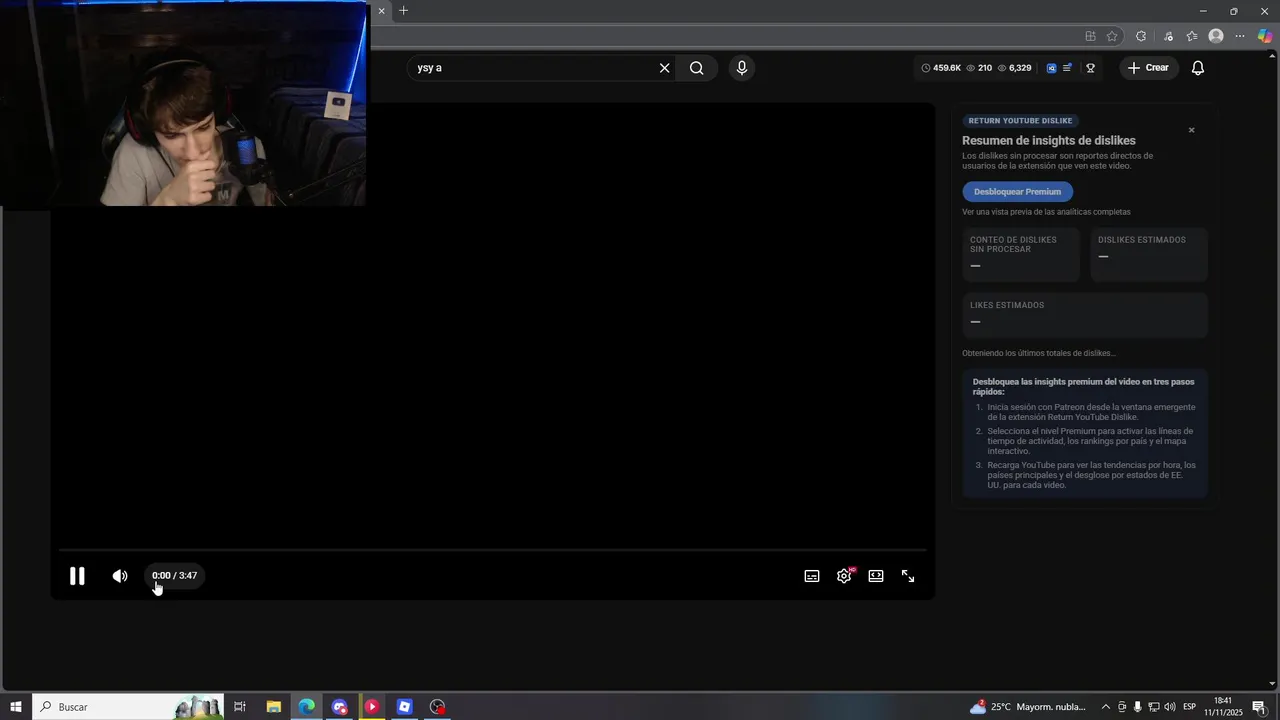The height and width of the screenshot is (720, 1280).
Task: Click the Likes estimados card
Action: [x=1084, y=314]
